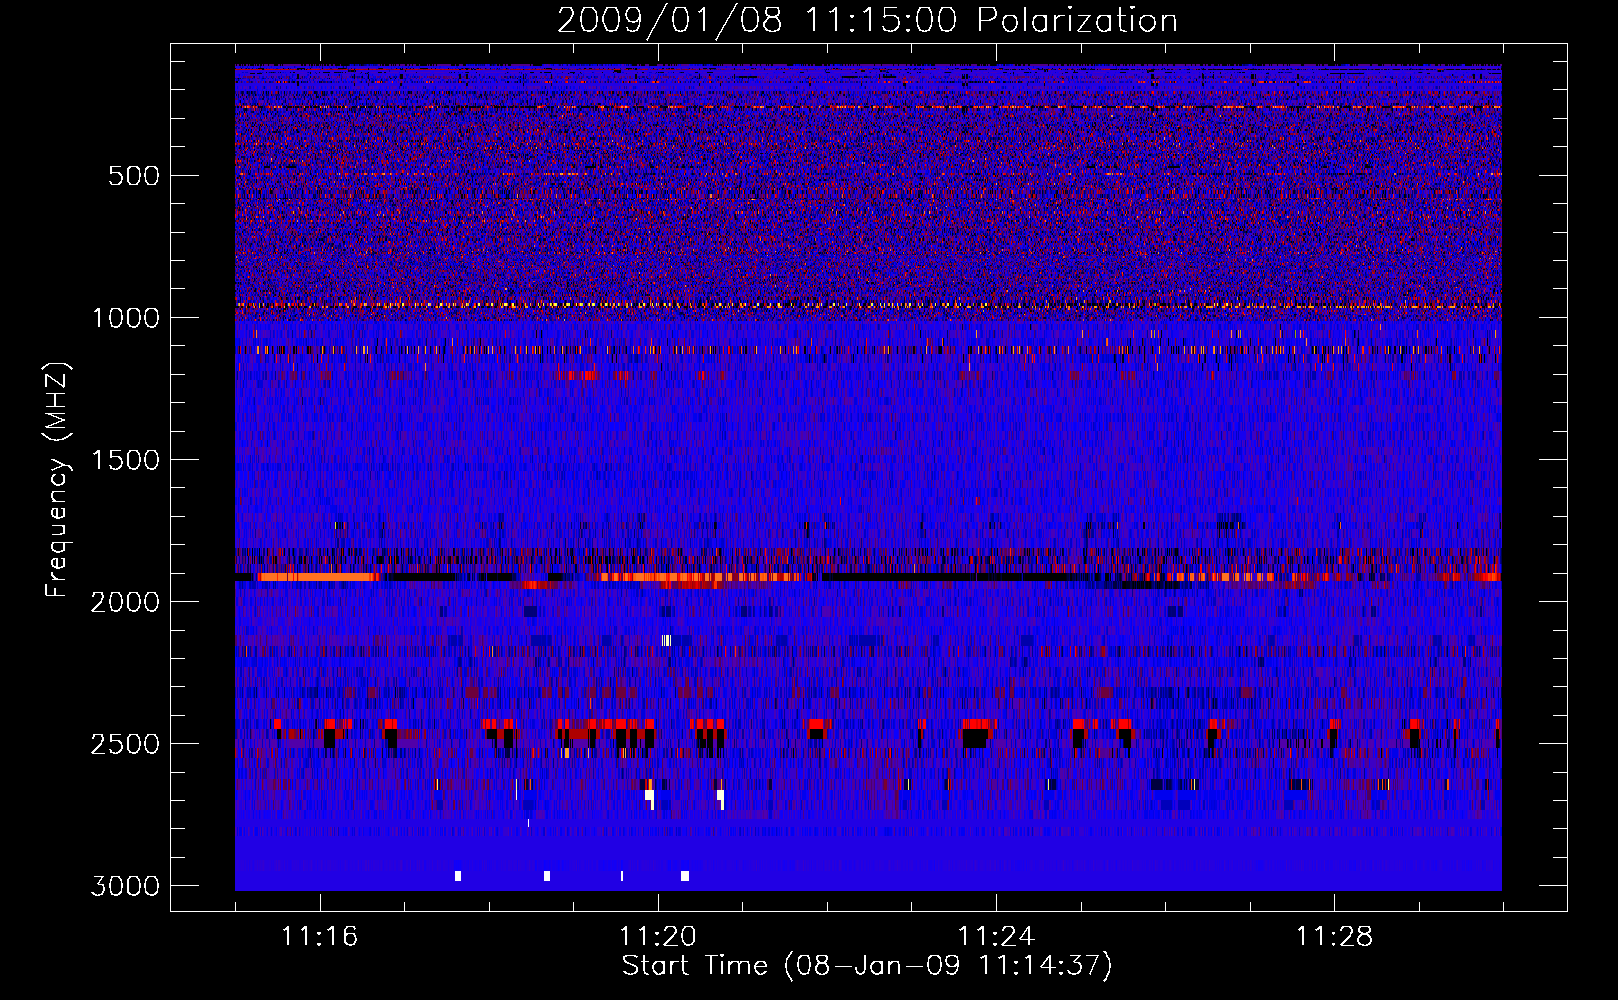This screenshot has height=1000, width=1618.
Task: Click the '11:16' time tick label
Action: [x=319, y=937]
